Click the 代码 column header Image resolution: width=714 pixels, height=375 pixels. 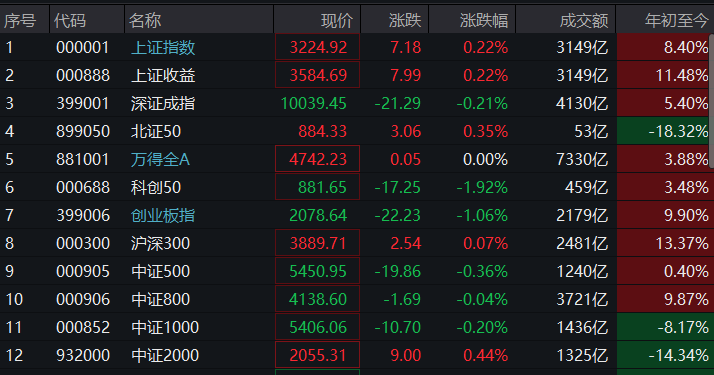(70, 20)
